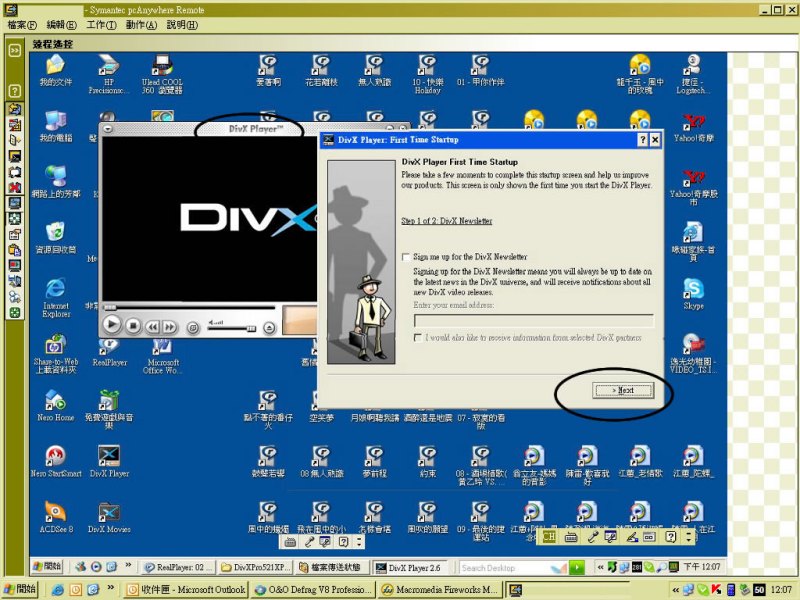Click the Eject/Open button in DivX Player
Image resolution: width=800 pixels, height=600 pixels.
[x=269, y=328]
